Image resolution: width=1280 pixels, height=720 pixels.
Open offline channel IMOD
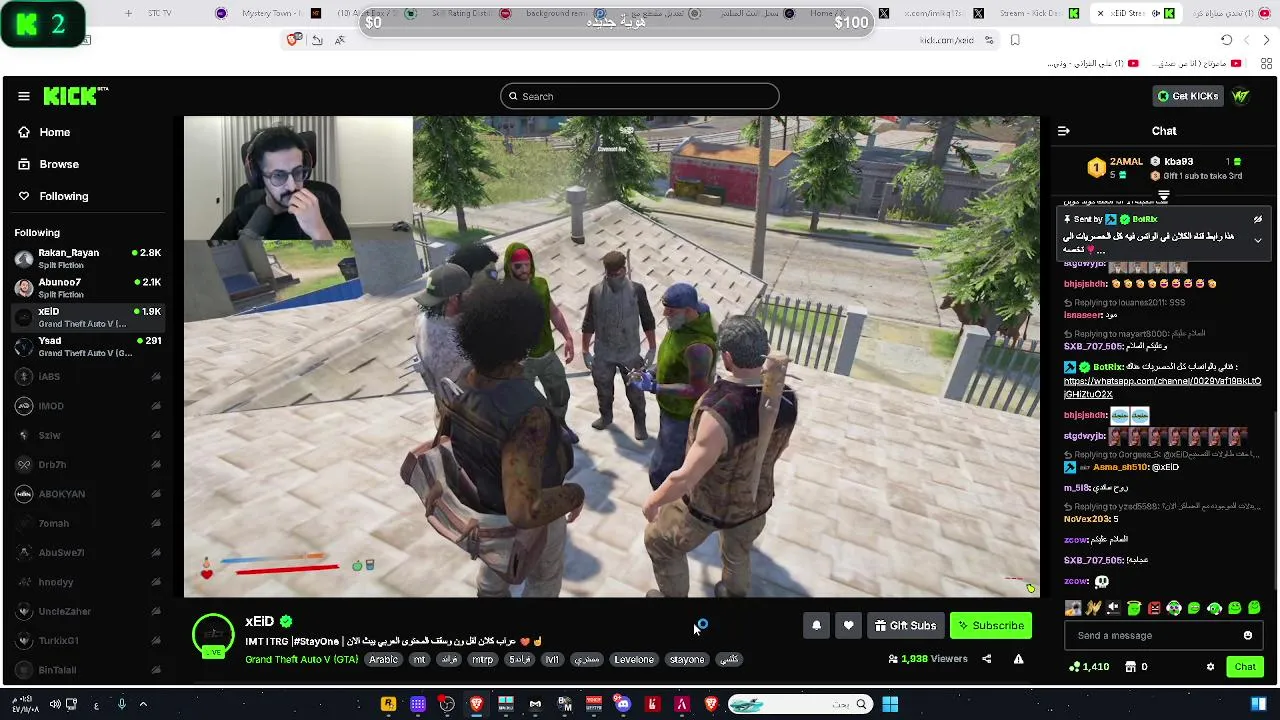click(x=88, y=406)
